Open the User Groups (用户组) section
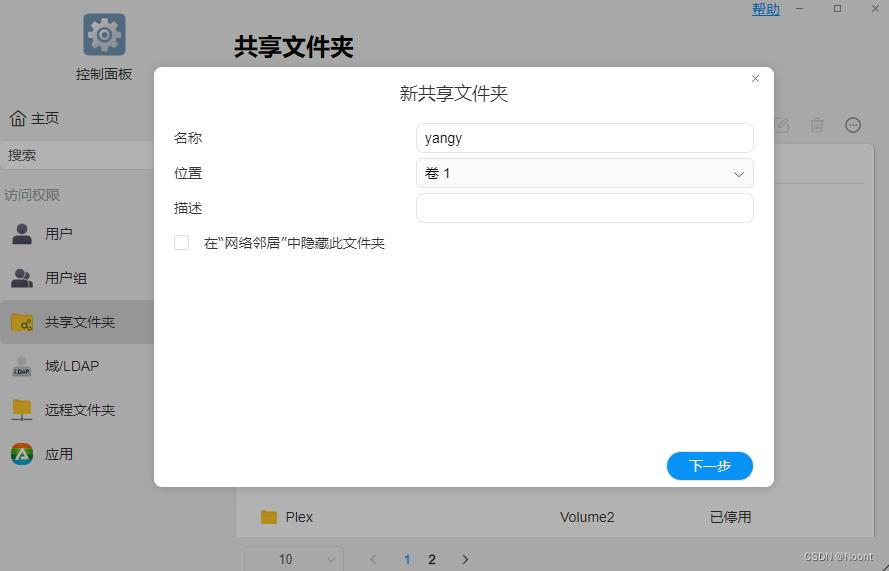 pyautogui.click(x=77, y=278)
